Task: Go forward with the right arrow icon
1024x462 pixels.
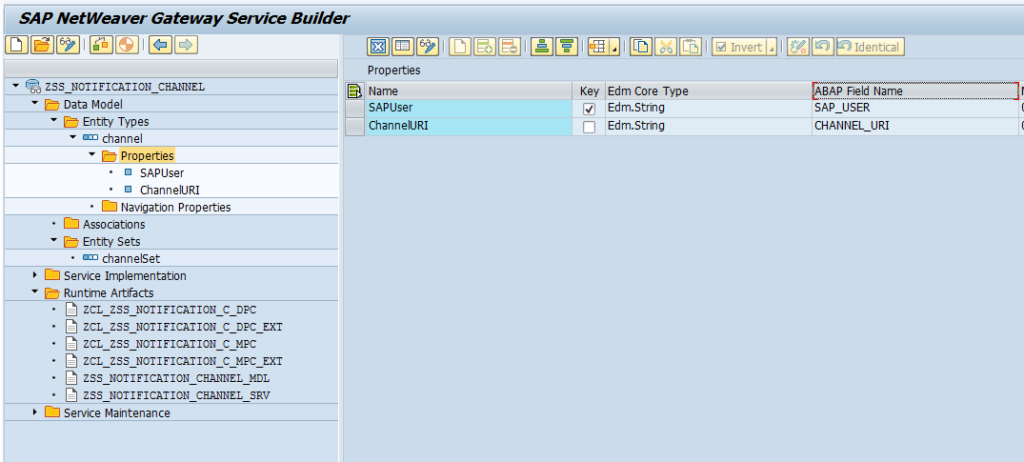Action: [186, 45]
